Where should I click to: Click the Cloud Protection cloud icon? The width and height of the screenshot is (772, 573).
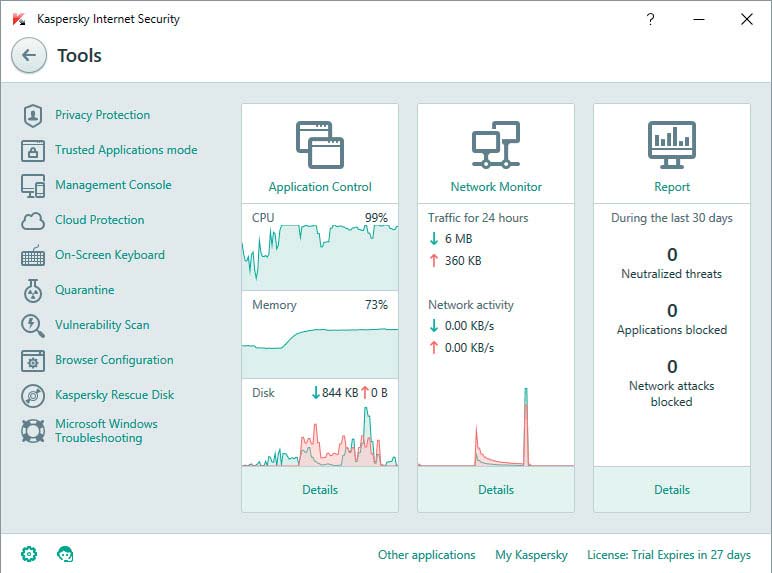tap(32, 221)
